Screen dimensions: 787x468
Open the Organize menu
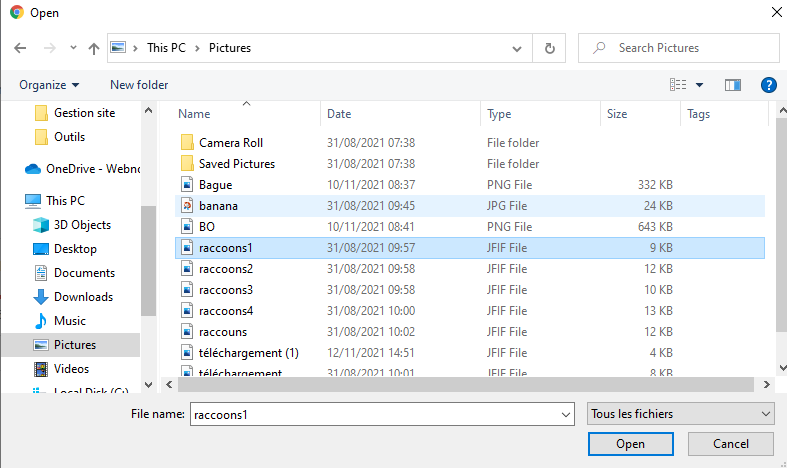(49, 85)
